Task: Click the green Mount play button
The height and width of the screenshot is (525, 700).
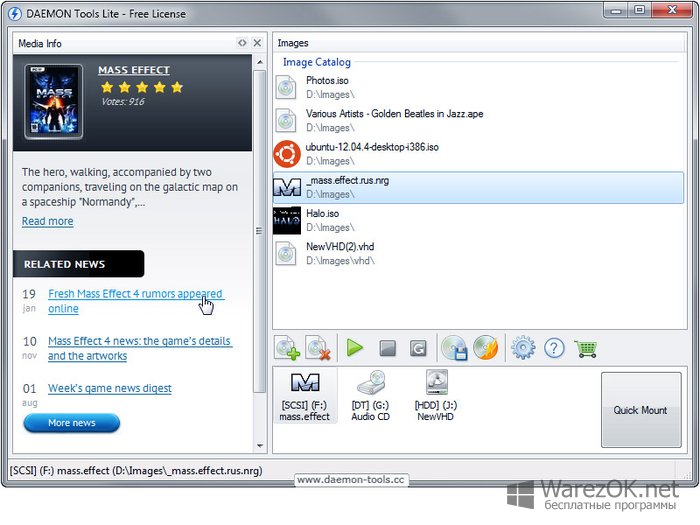Action: 355,348
